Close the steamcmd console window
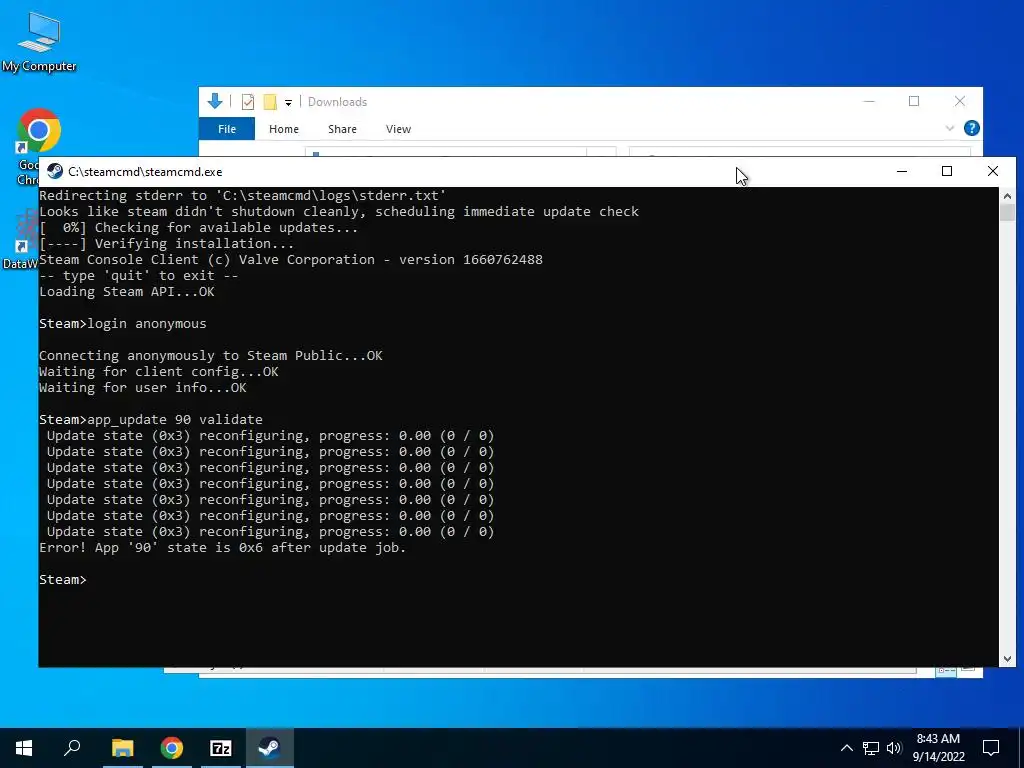Image resolution: width=1024 pixels, height=768 pixels. point(993,171)
